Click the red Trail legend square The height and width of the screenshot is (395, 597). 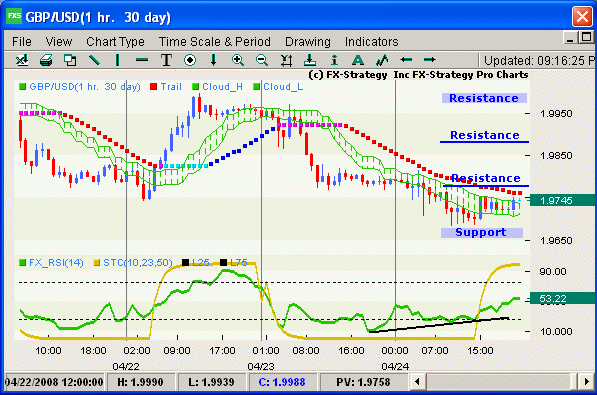[153, 87]
